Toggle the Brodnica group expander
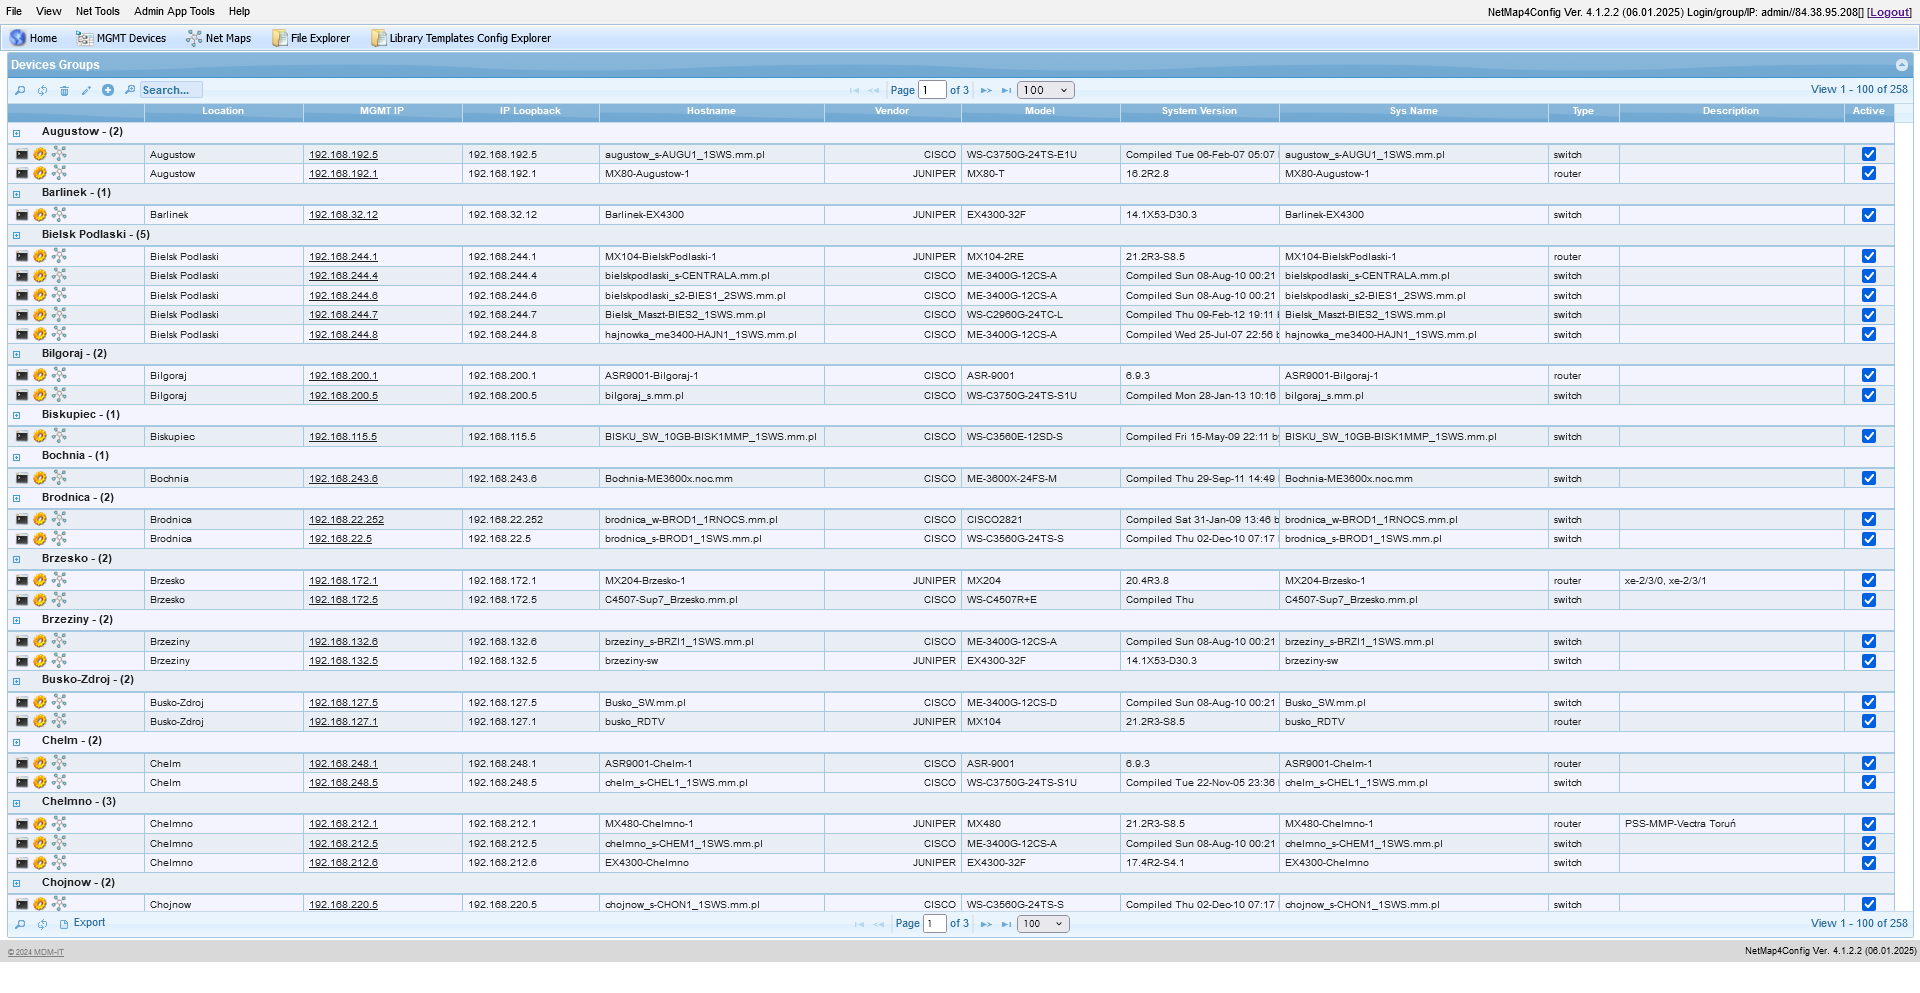The height and width of the screenshot is (993, 1920). pyautogui.click(x=16, y=498)
